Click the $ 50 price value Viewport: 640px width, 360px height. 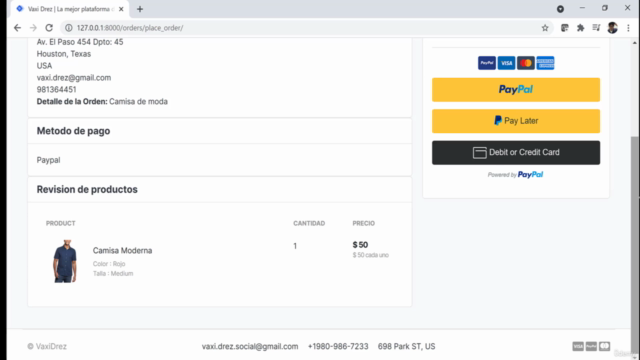[x=360, y=245]
